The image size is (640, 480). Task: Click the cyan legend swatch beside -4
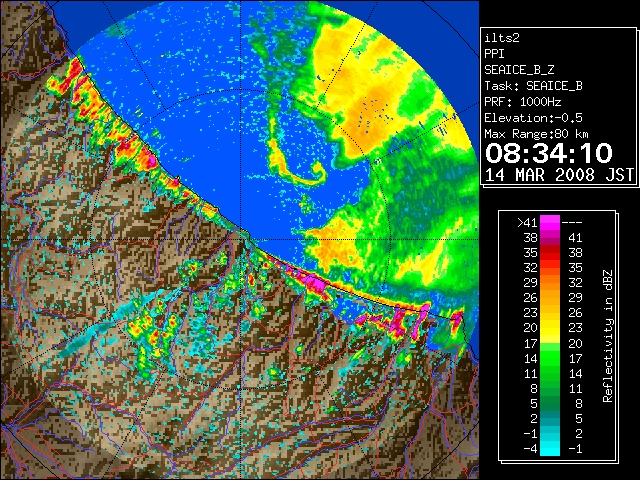[x=550, y=448]
